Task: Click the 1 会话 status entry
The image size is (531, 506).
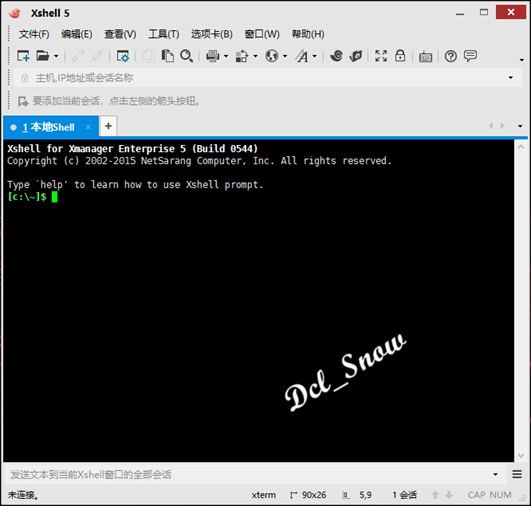Action: pos(404,495)
